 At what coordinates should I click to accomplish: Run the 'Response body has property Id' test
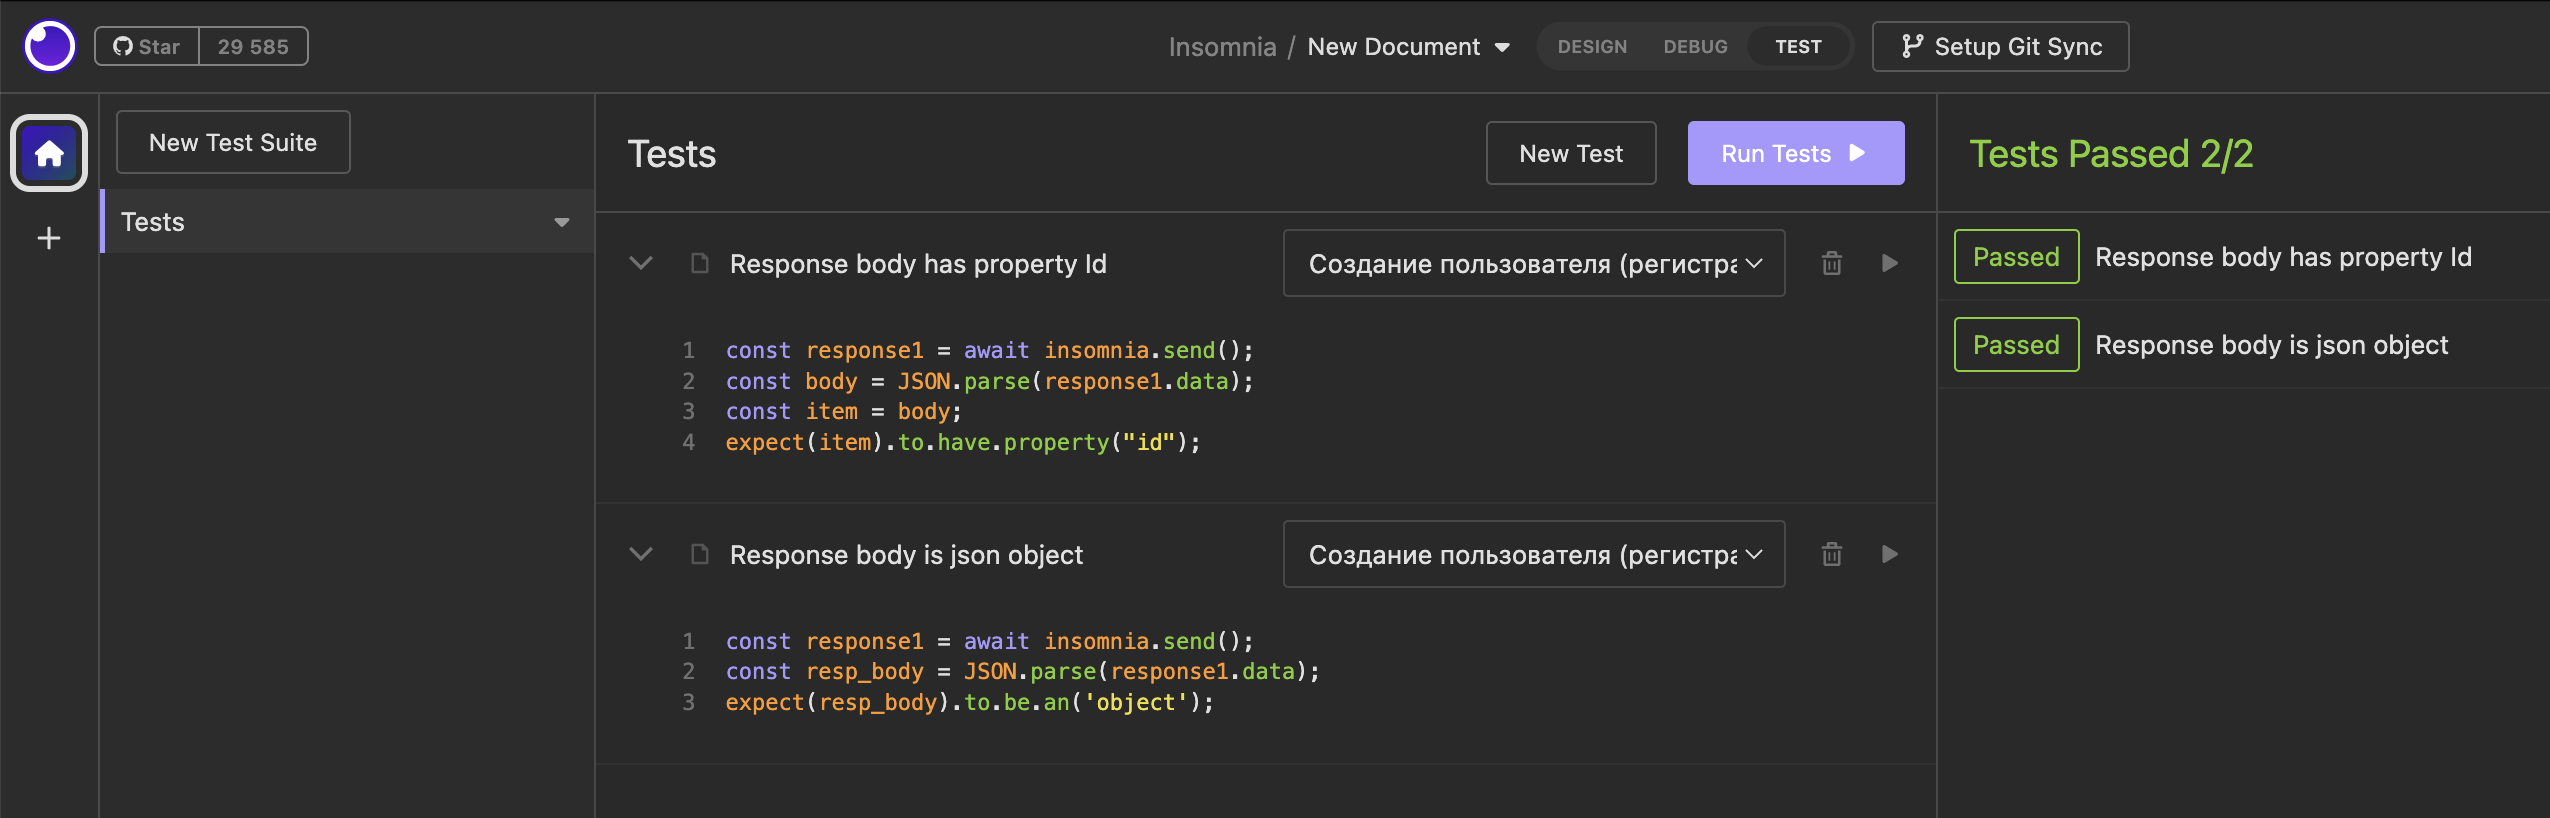coord(1889,263)
